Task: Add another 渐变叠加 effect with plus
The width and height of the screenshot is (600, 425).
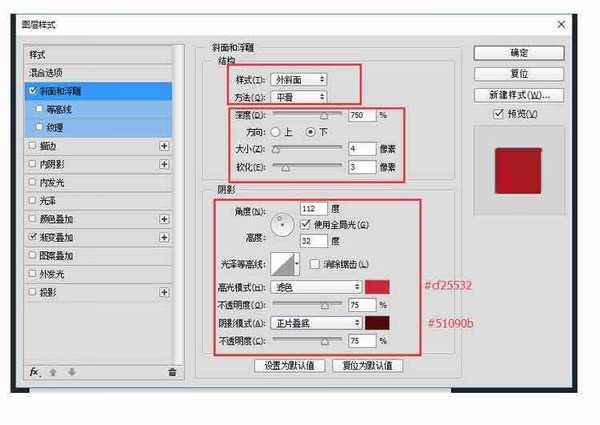Action: coord(164,238)
